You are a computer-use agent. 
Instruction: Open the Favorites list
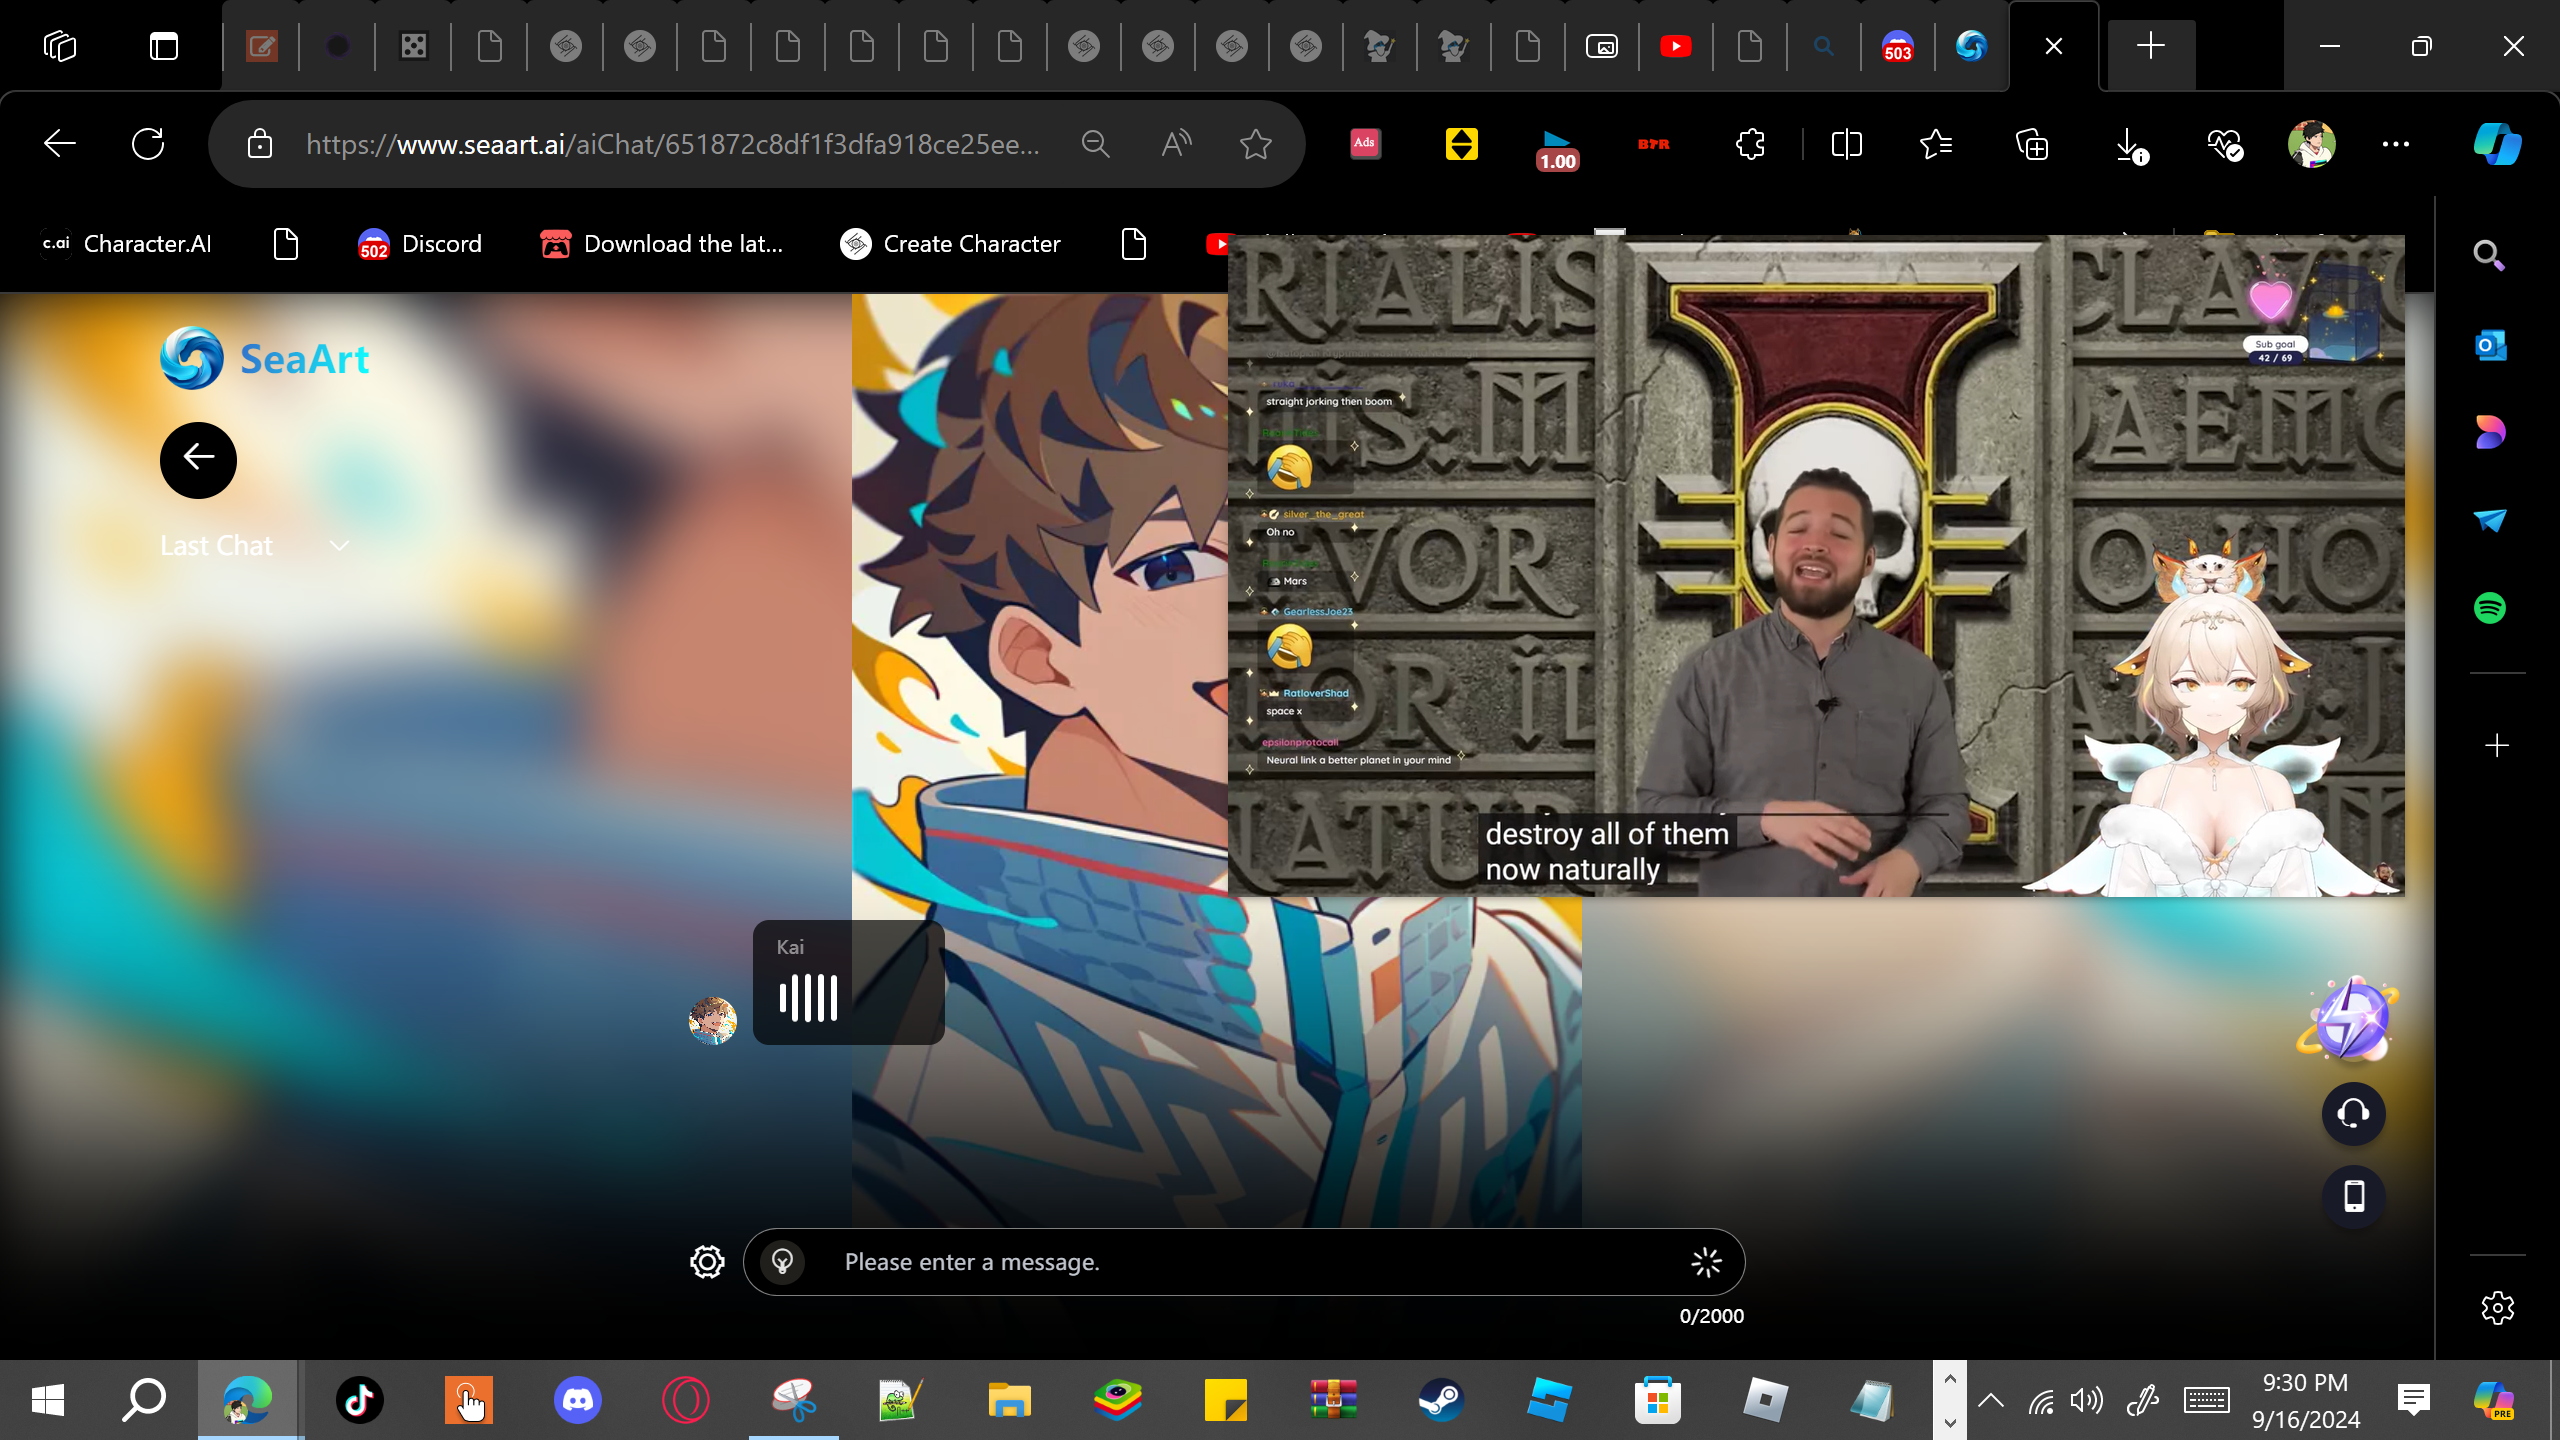tap(1937, 144)
